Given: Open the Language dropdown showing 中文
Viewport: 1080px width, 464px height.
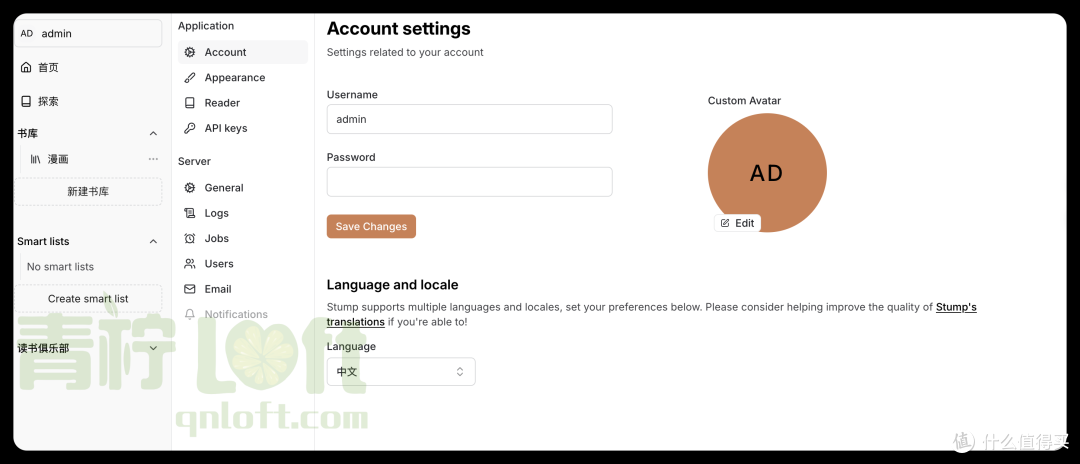Looking at the screenshot, I should (x=401, y=372).
